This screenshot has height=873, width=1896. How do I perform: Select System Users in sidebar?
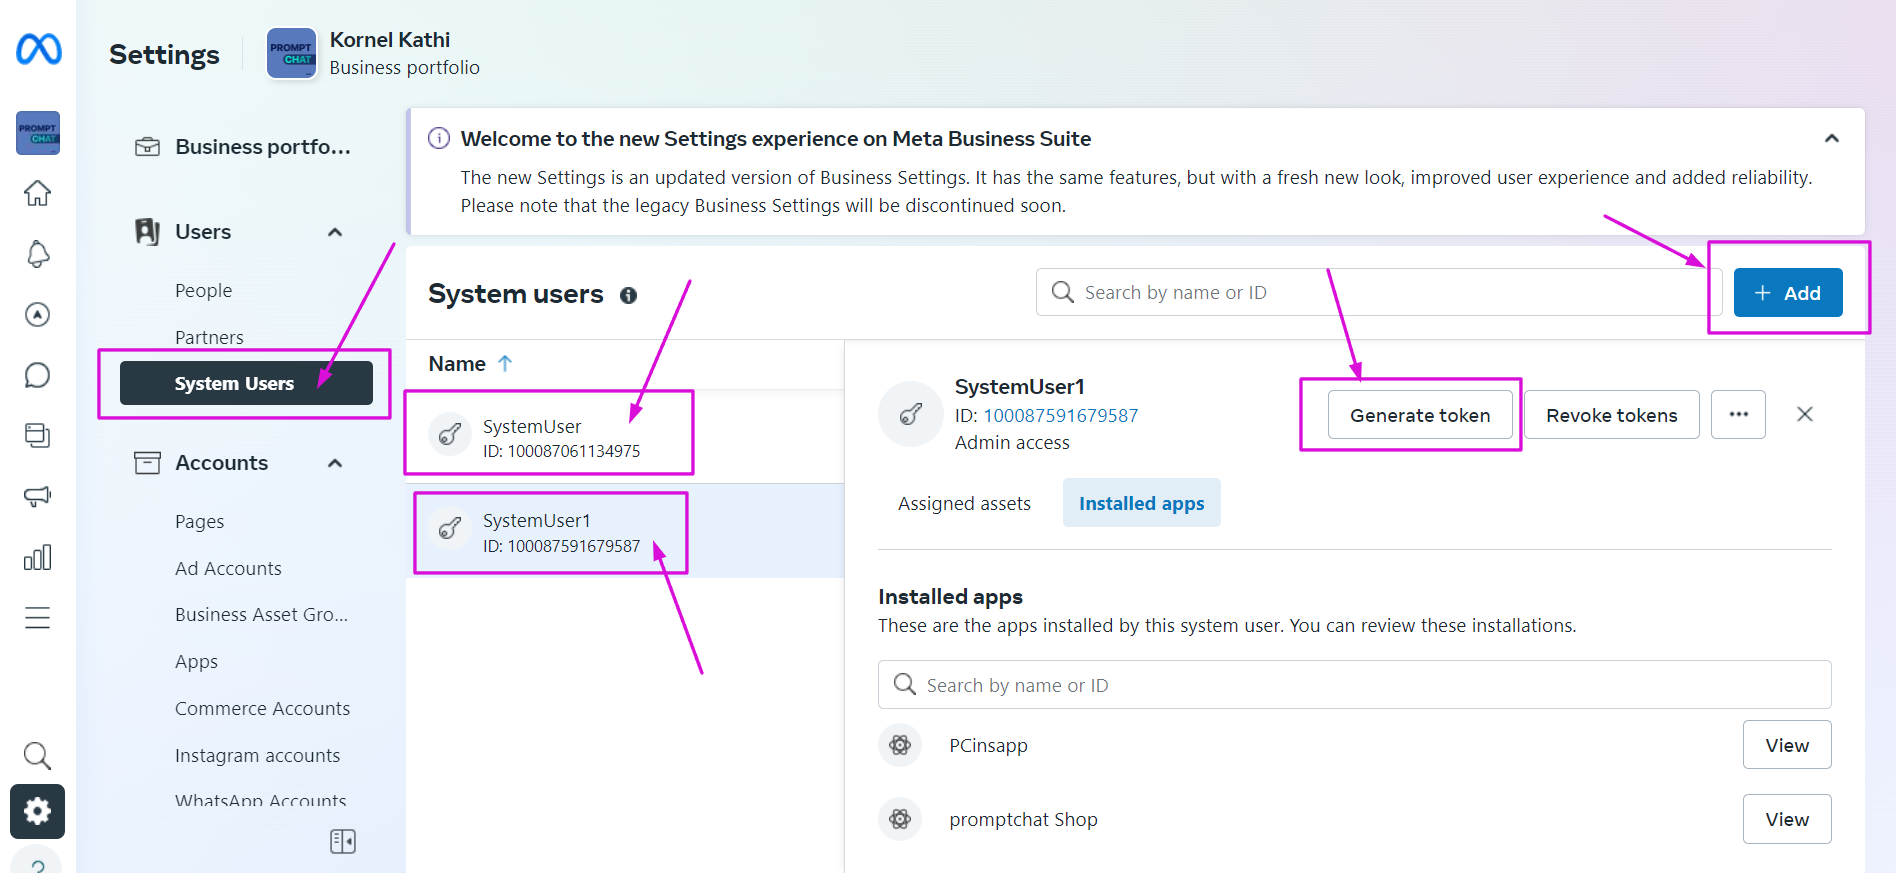tap(246, 383)
